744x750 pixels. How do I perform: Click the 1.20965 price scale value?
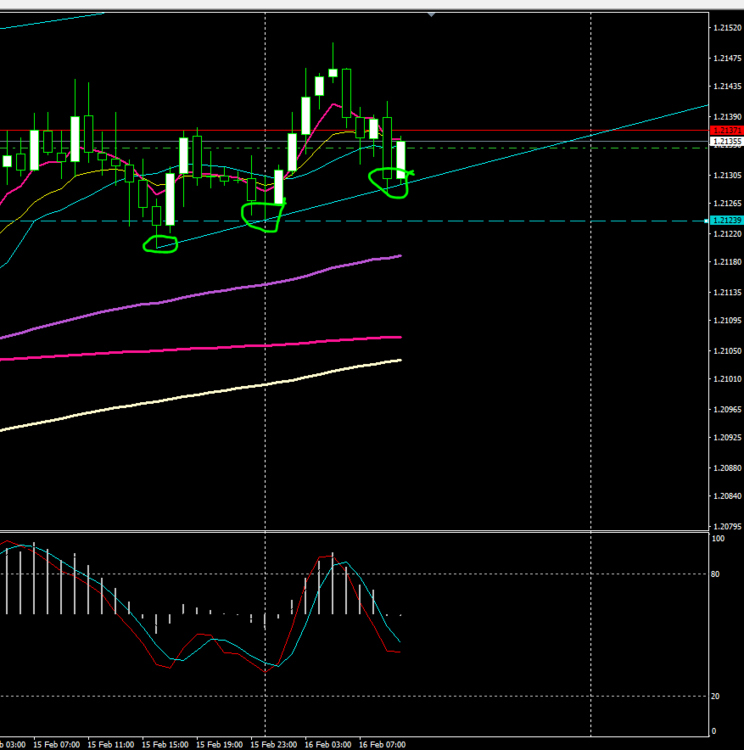tap(727, 410)
